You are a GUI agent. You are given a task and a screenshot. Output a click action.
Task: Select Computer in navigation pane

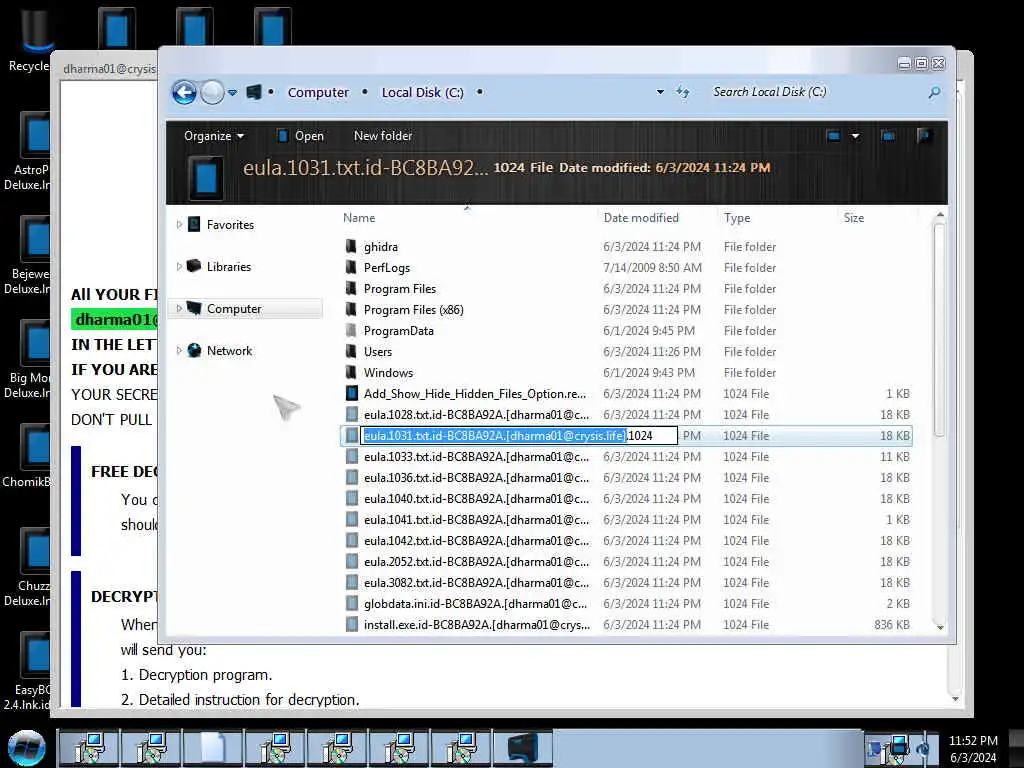[234, 308]
